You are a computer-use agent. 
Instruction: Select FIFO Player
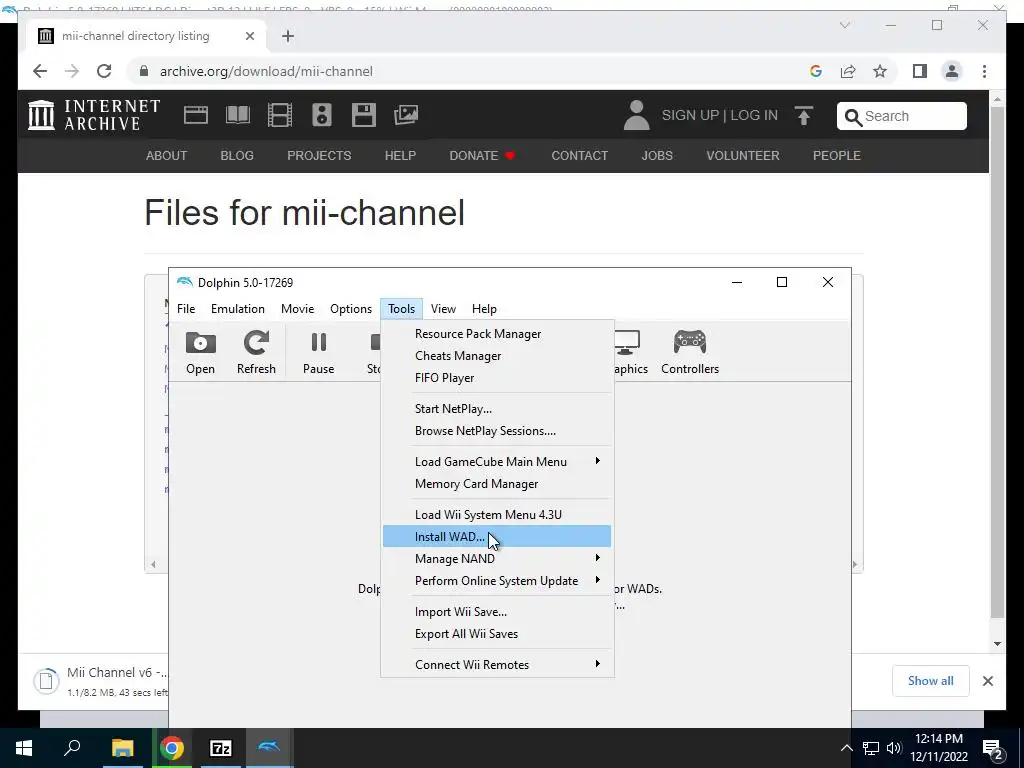click(x=497, y=378)
